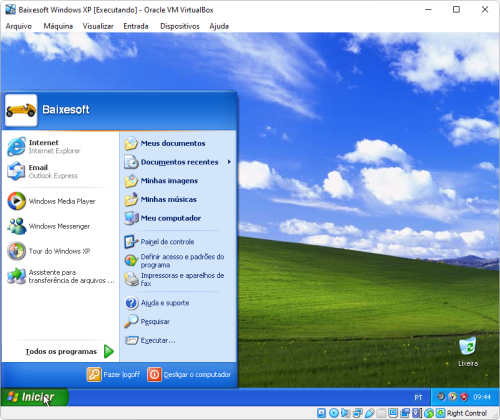Click the Baixesoft user picture

tap(21, 110)
